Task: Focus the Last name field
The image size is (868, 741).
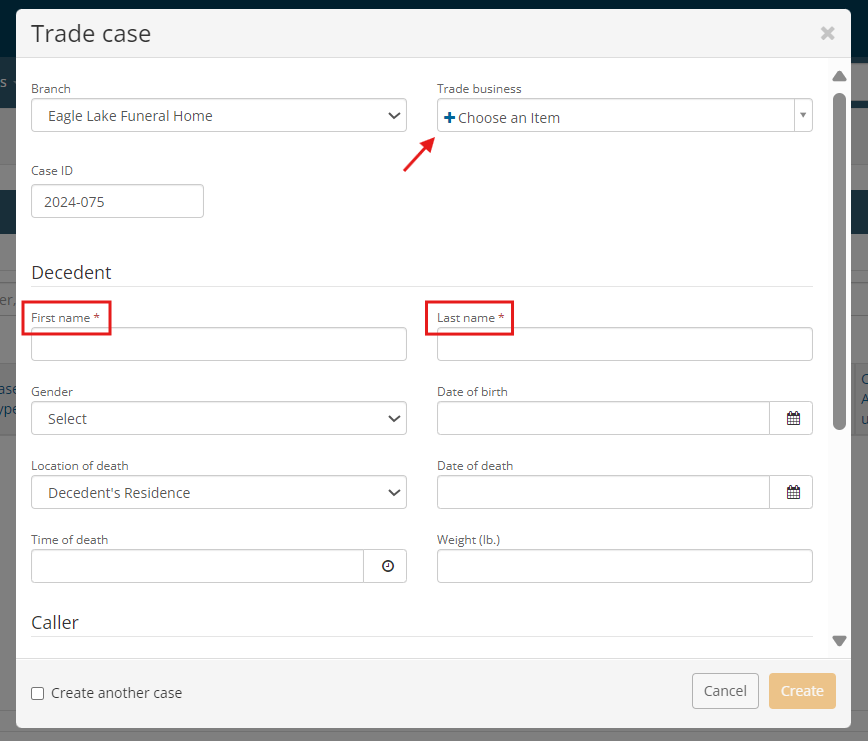Action: point(624,344)
